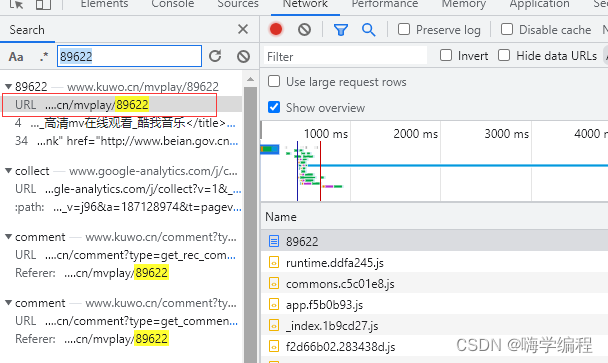608x363 pixels.
Task: Select Referer row under first comment group
Action: click(x=122, y=273)
